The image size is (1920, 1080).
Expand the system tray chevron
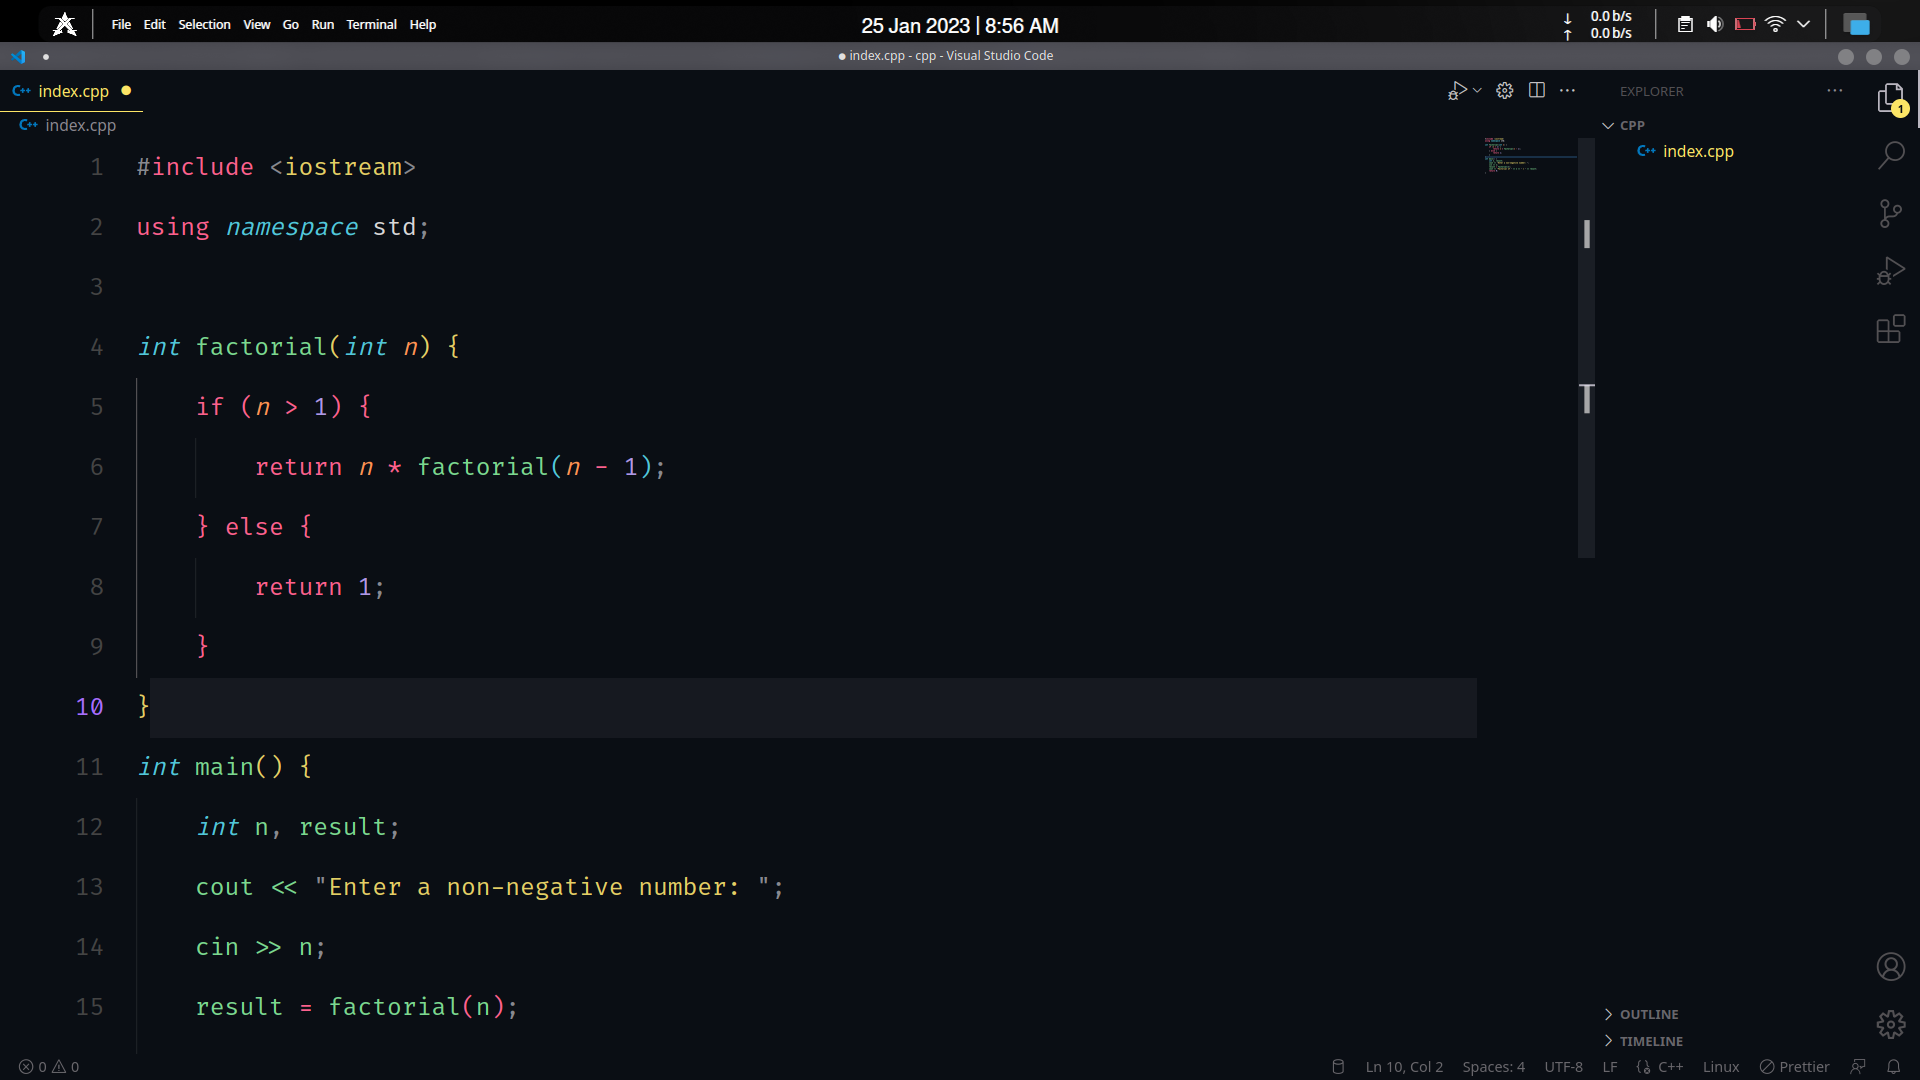point(1803,24)
